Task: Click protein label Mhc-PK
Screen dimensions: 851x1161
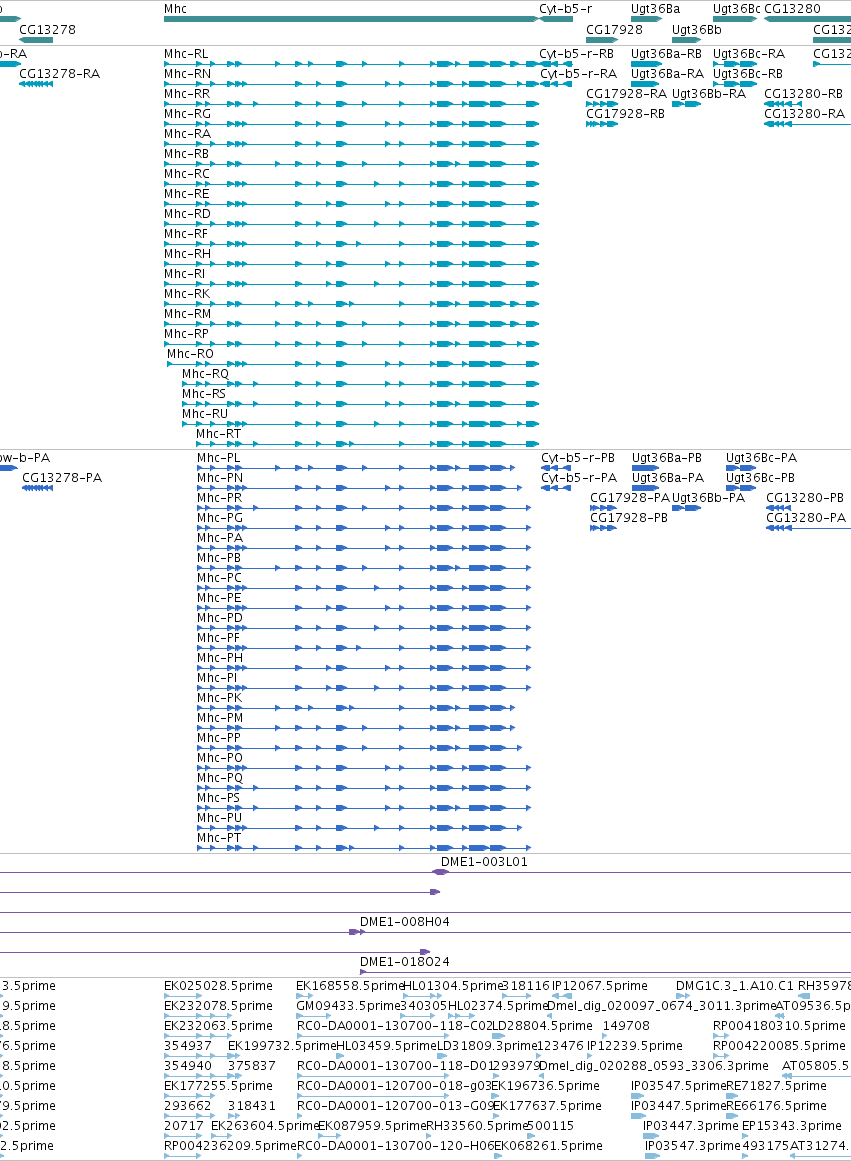Action: [219, 698]
